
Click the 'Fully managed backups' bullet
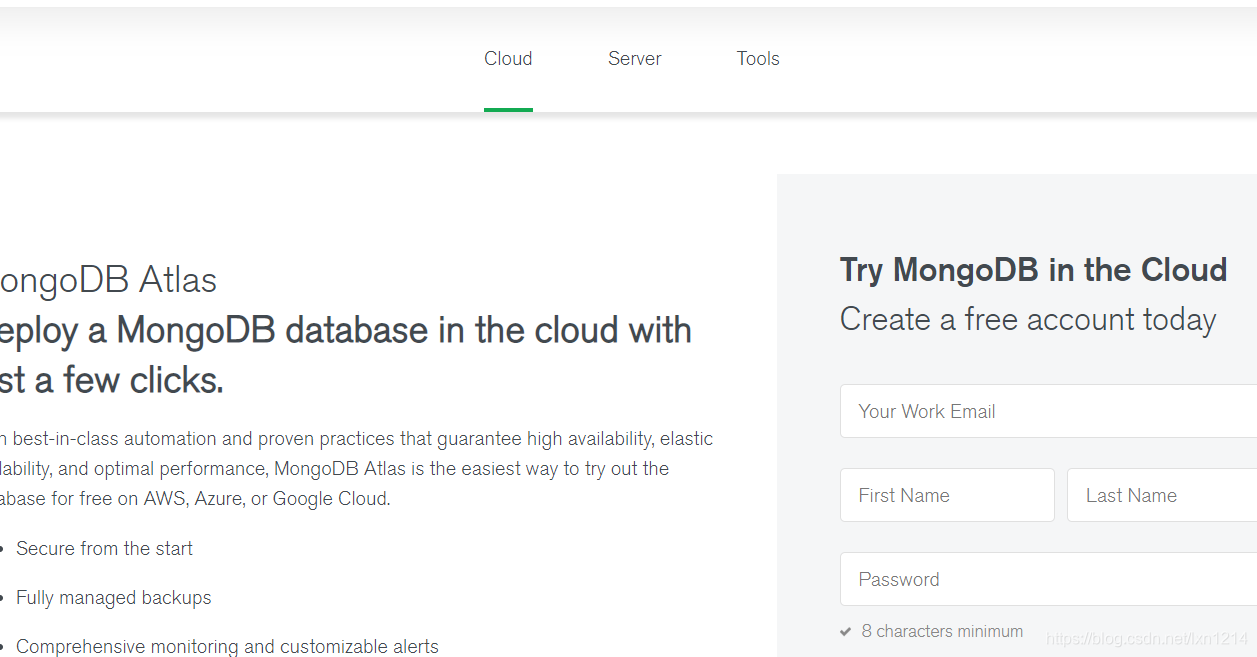[114, 597]
